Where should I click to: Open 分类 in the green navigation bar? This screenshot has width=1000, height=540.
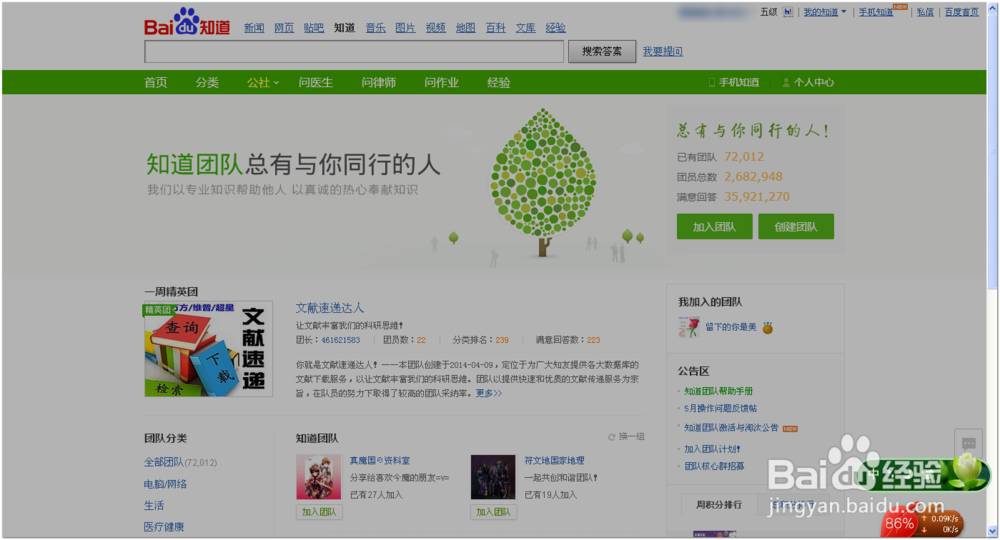point(207,82)
